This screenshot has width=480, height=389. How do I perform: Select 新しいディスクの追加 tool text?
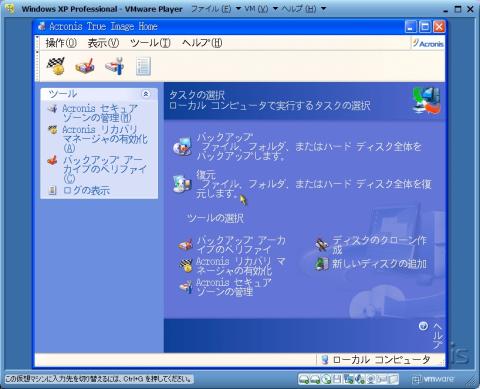click(x=380, y=264)
